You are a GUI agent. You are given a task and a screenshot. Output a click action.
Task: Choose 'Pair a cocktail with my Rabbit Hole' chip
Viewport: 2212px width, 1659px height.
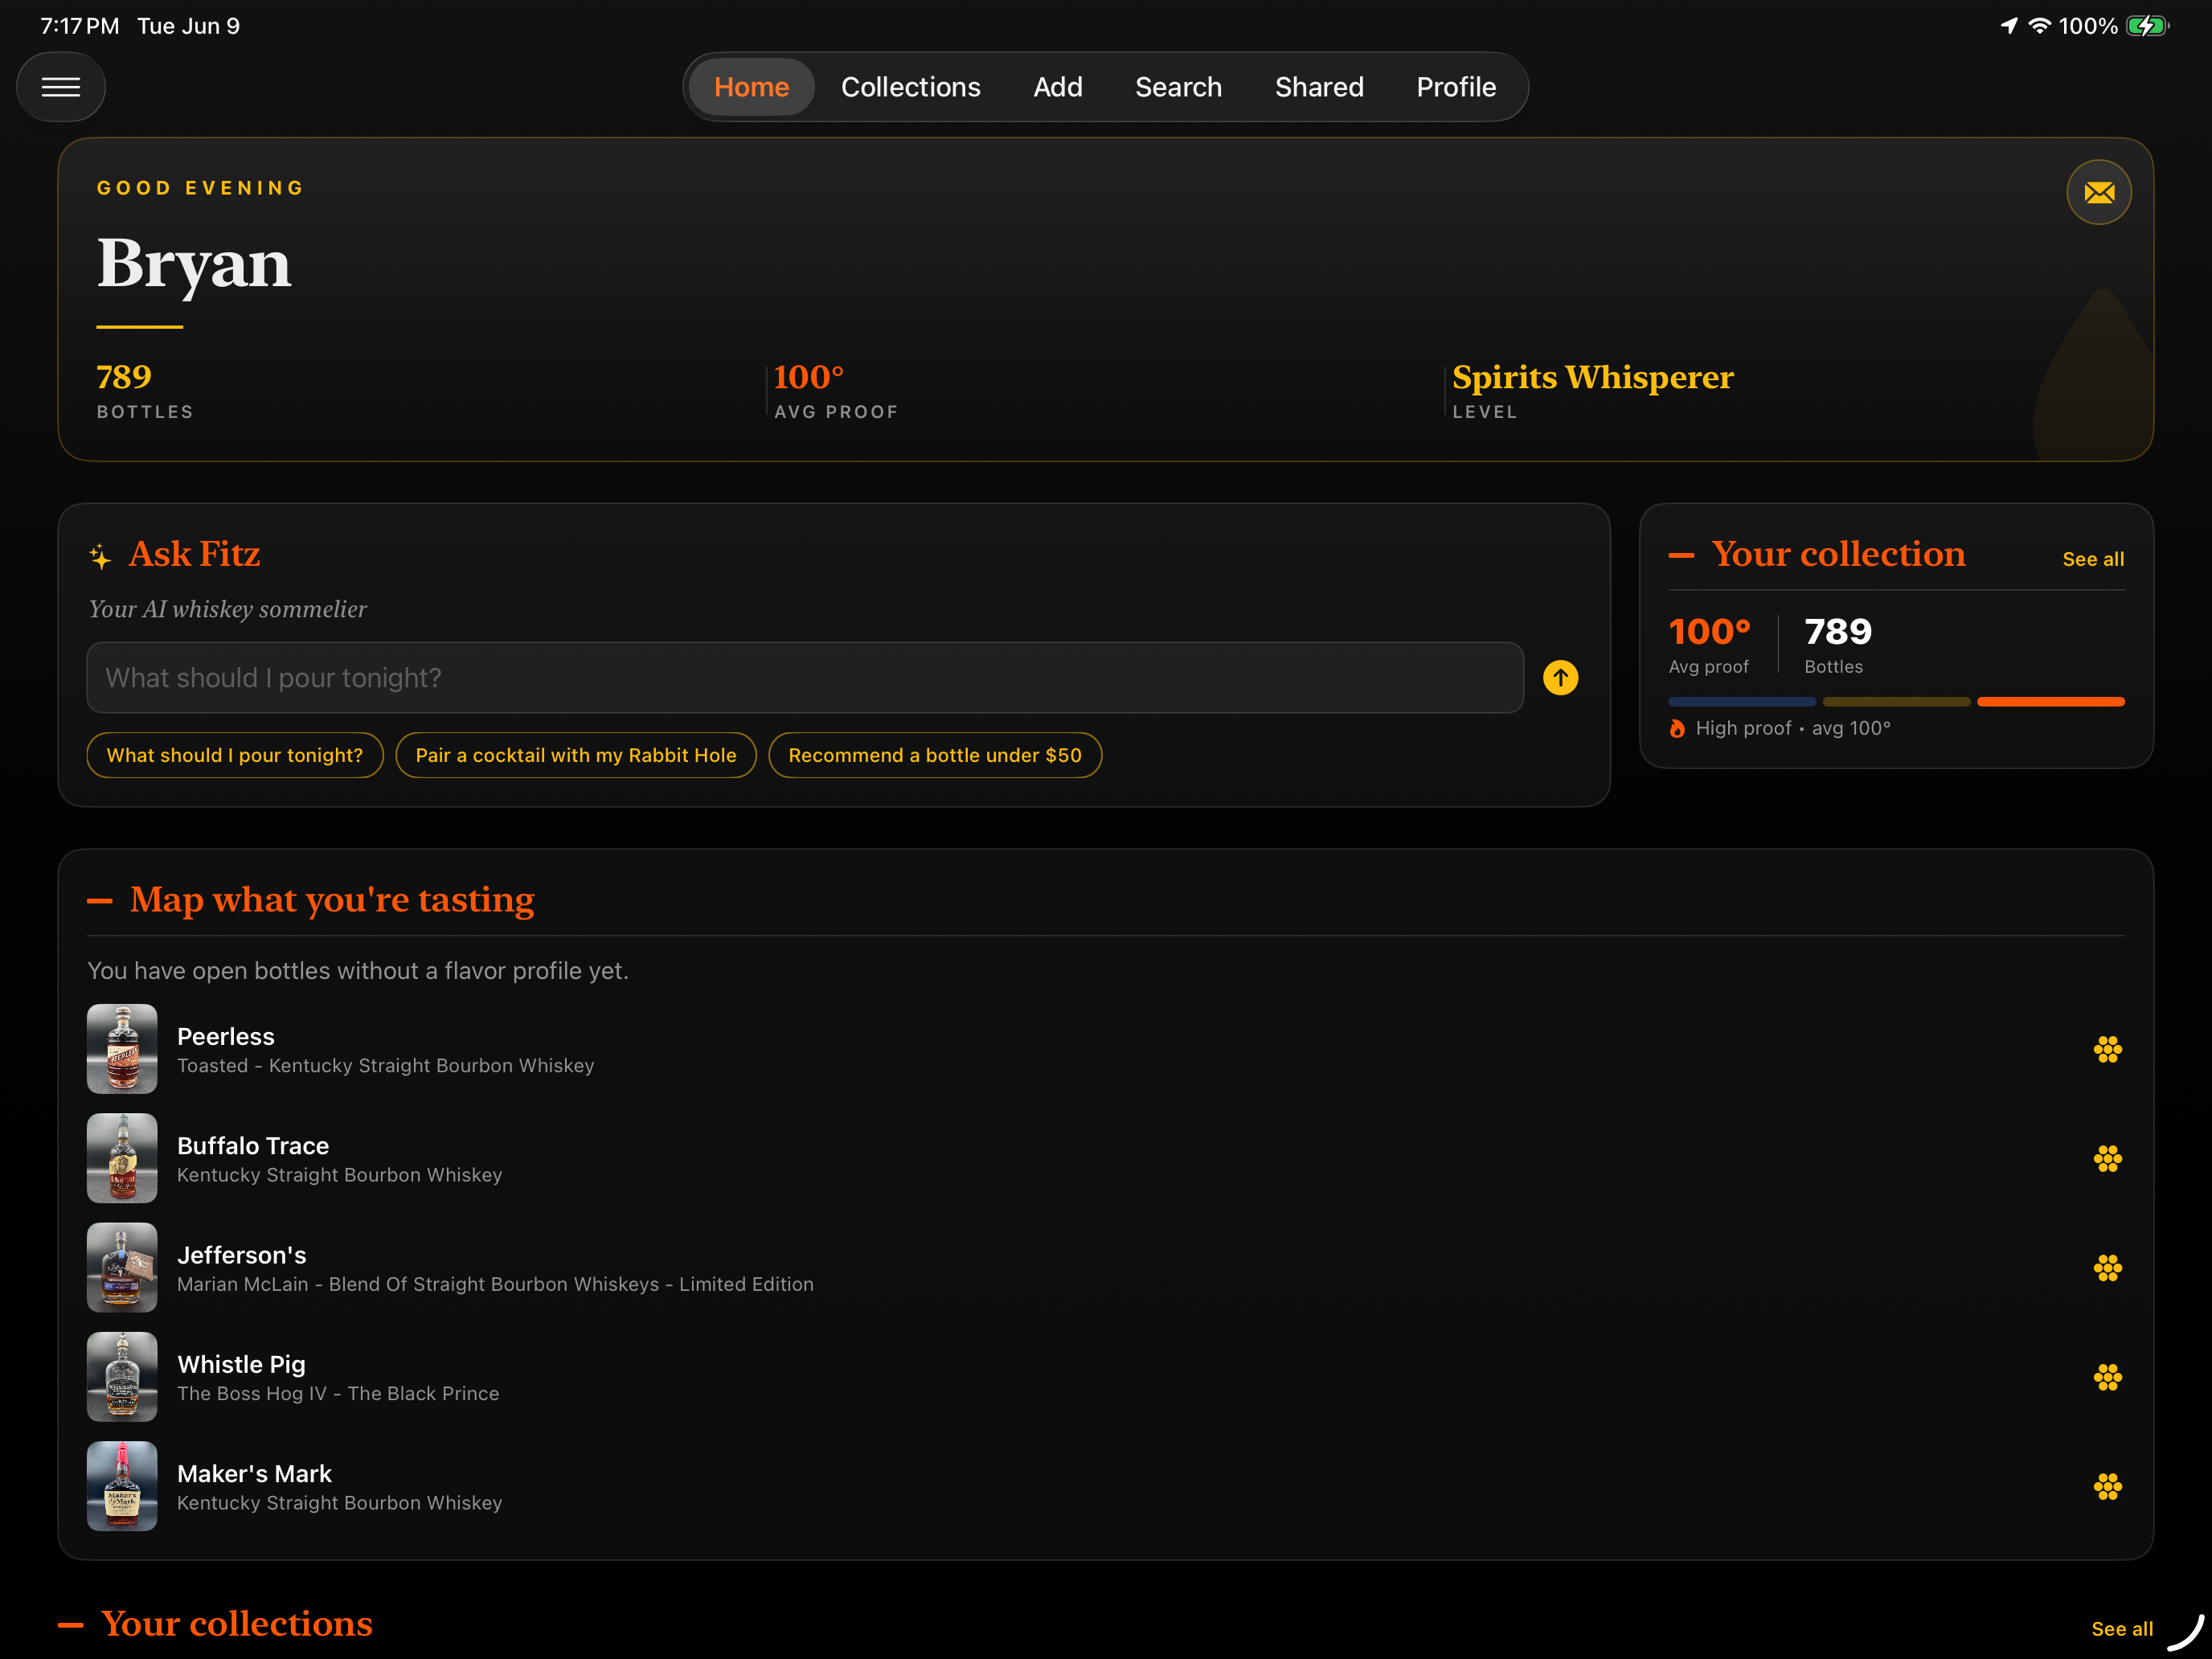[x=576, y=755]
